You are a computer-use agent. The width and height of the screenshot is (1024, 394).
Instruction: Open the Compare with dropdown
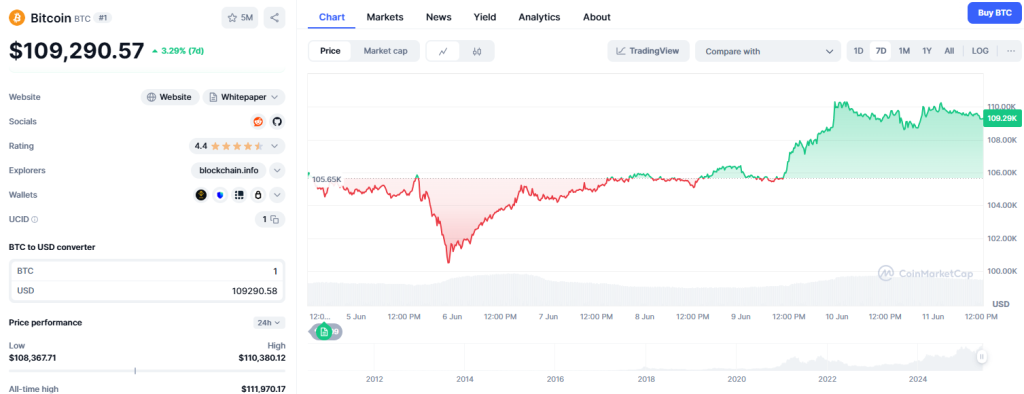[x=768, y=51]
